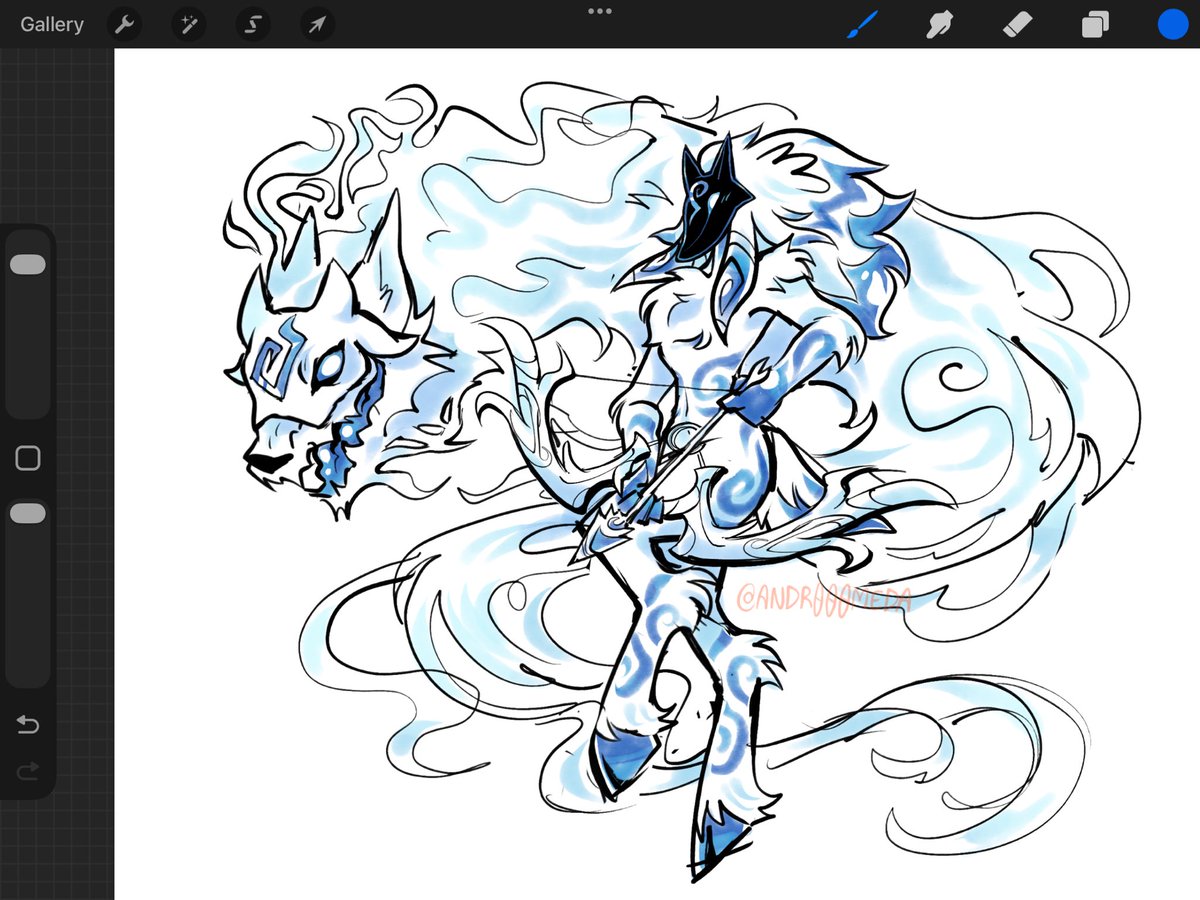
Task: Tap the three-dot multitasking control at top
Action: coord(600,10)
